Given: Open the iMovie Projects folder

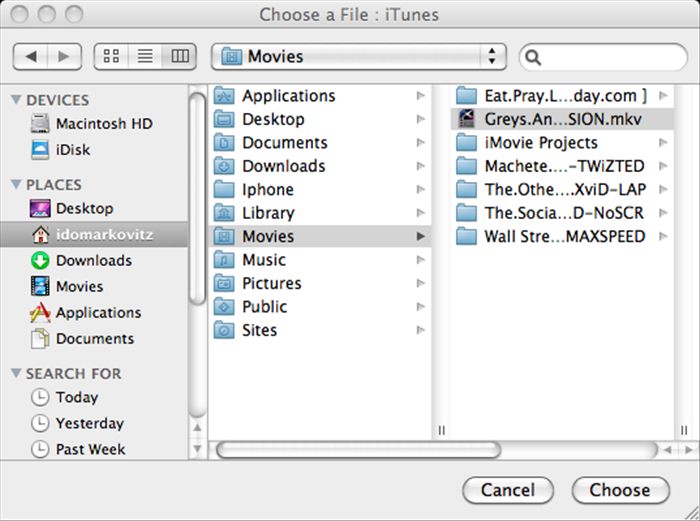Looking at the screenshot, I should pos(562,142).
